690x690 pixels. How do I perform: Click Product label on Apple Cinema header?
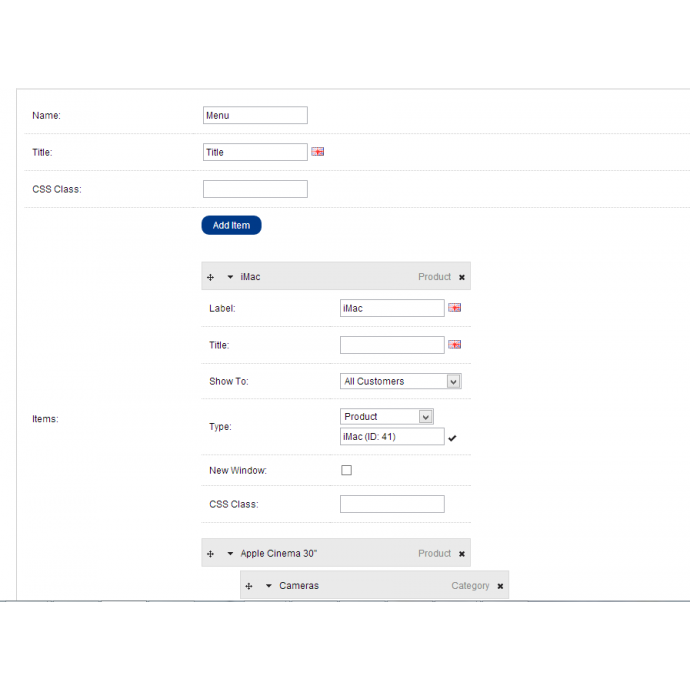click(x=434, y=553)
